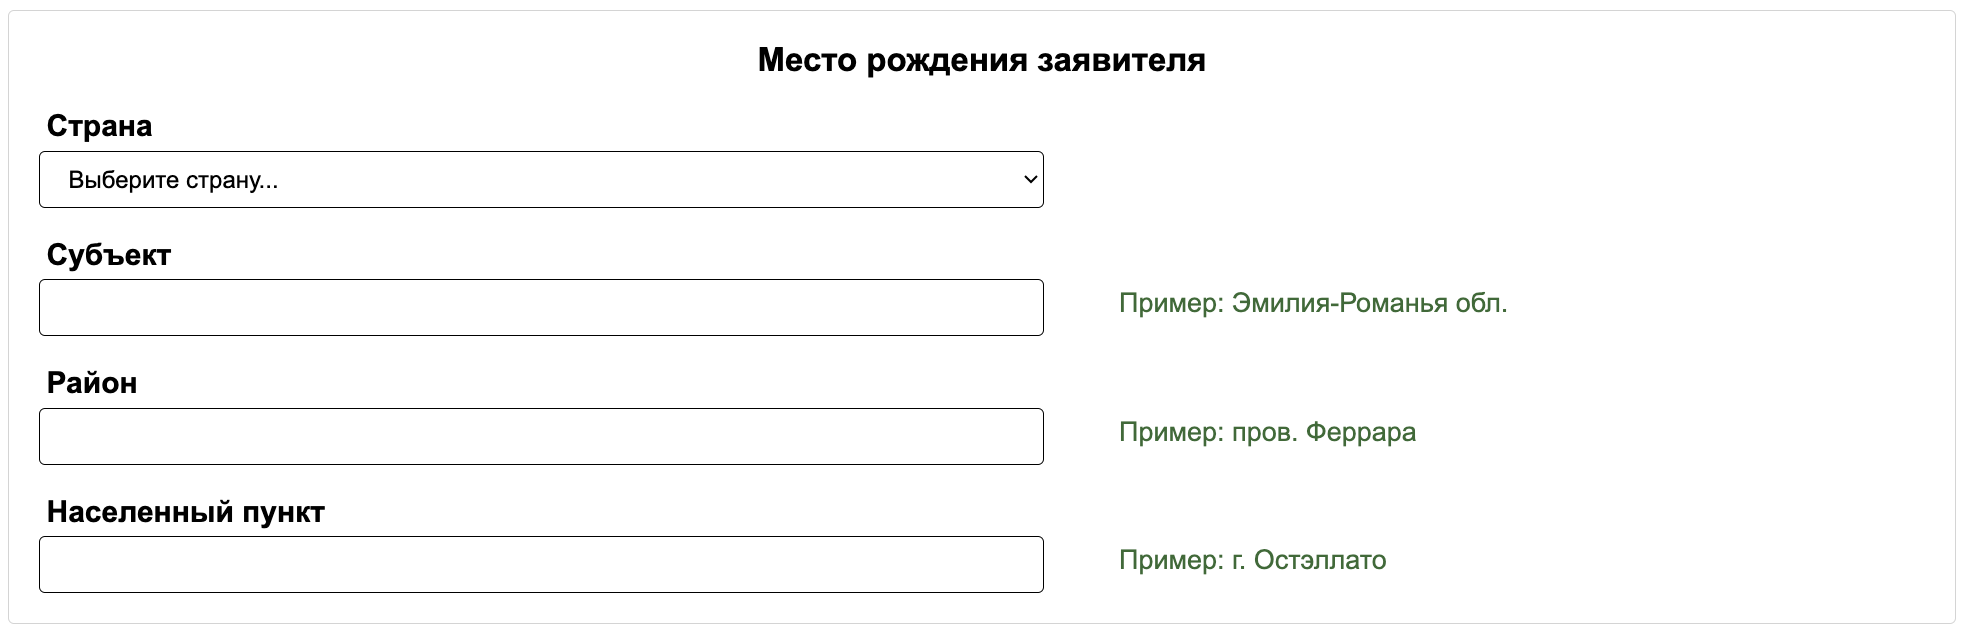
Task: Click inside the Населенный пункт input field
Action: pyautogui.click(x=540, y=563)
